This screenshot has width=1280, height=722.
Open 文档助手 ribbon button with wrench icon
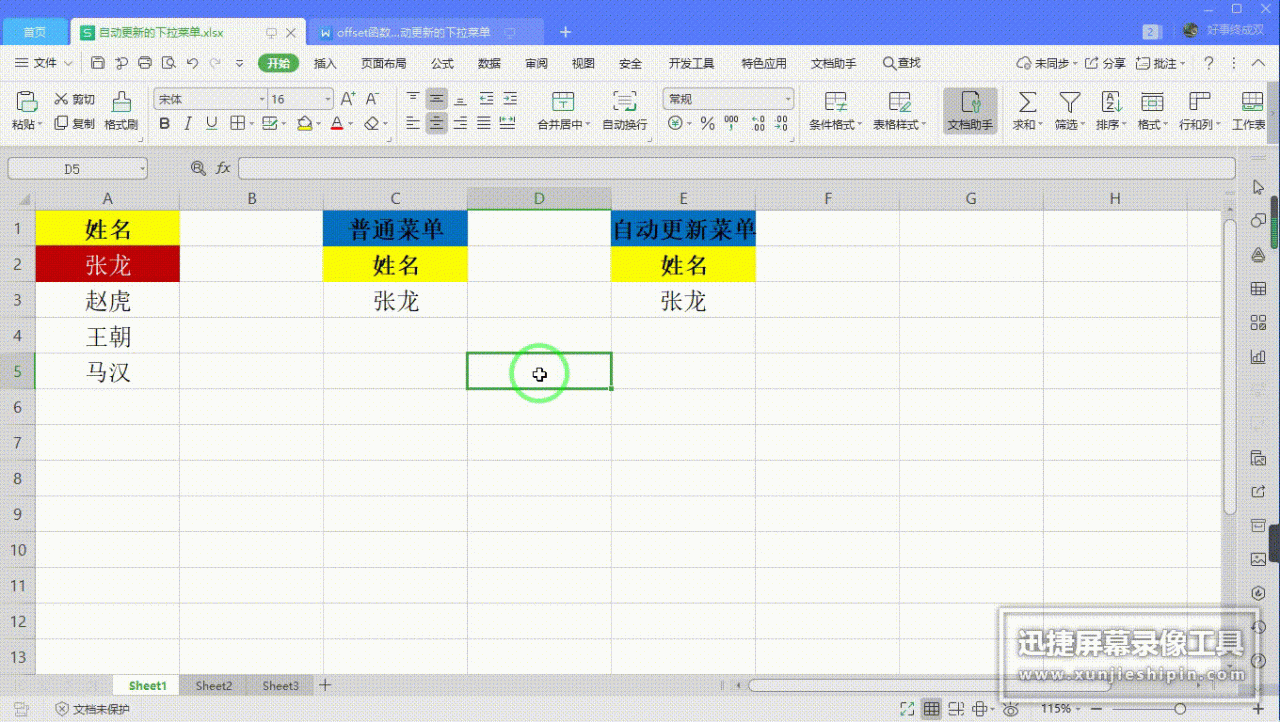tap(970, 111)
